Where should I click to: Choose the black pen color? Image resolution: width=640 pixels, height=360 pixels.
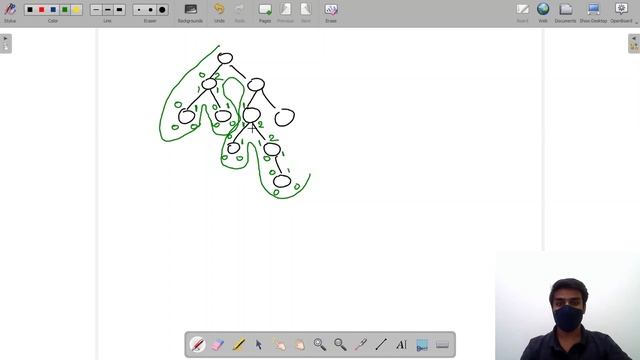click(30, 9)
